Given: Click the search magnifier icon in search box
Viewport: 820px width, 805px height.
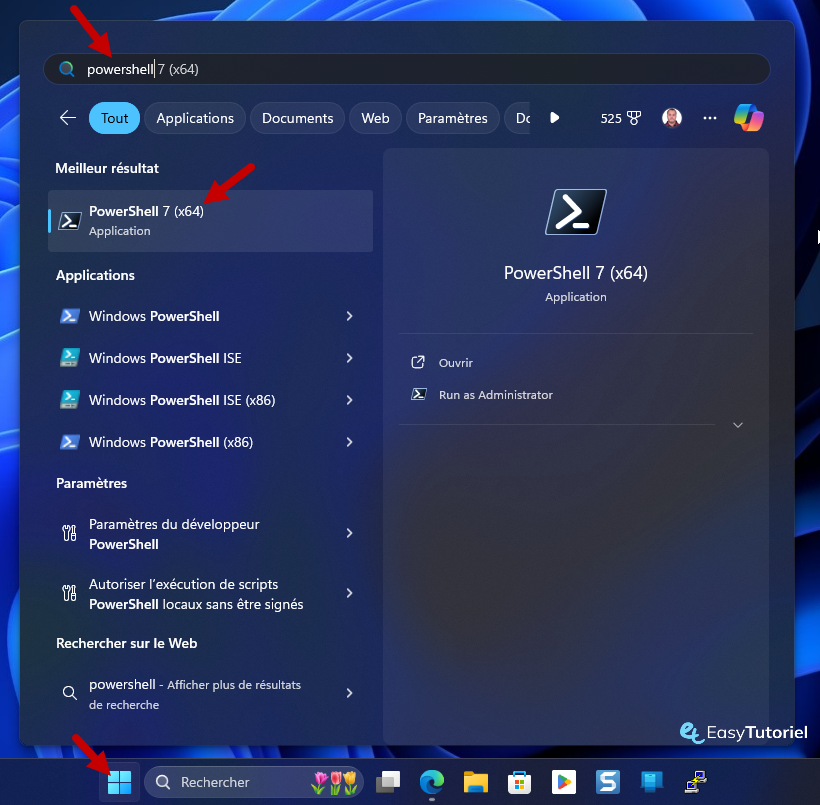Looking at the screenshot, I should [x=66, y=69].
